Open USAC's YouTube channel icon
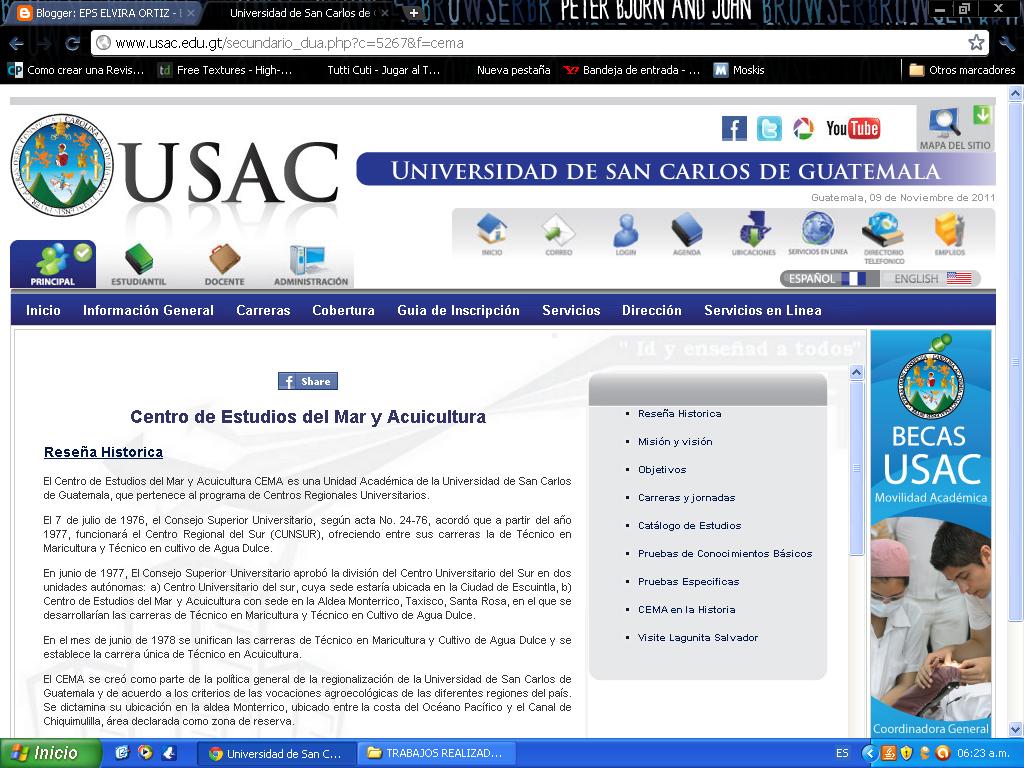Image resolution: width=1024 pixels, height=768 pixels. tap(852, 128)
